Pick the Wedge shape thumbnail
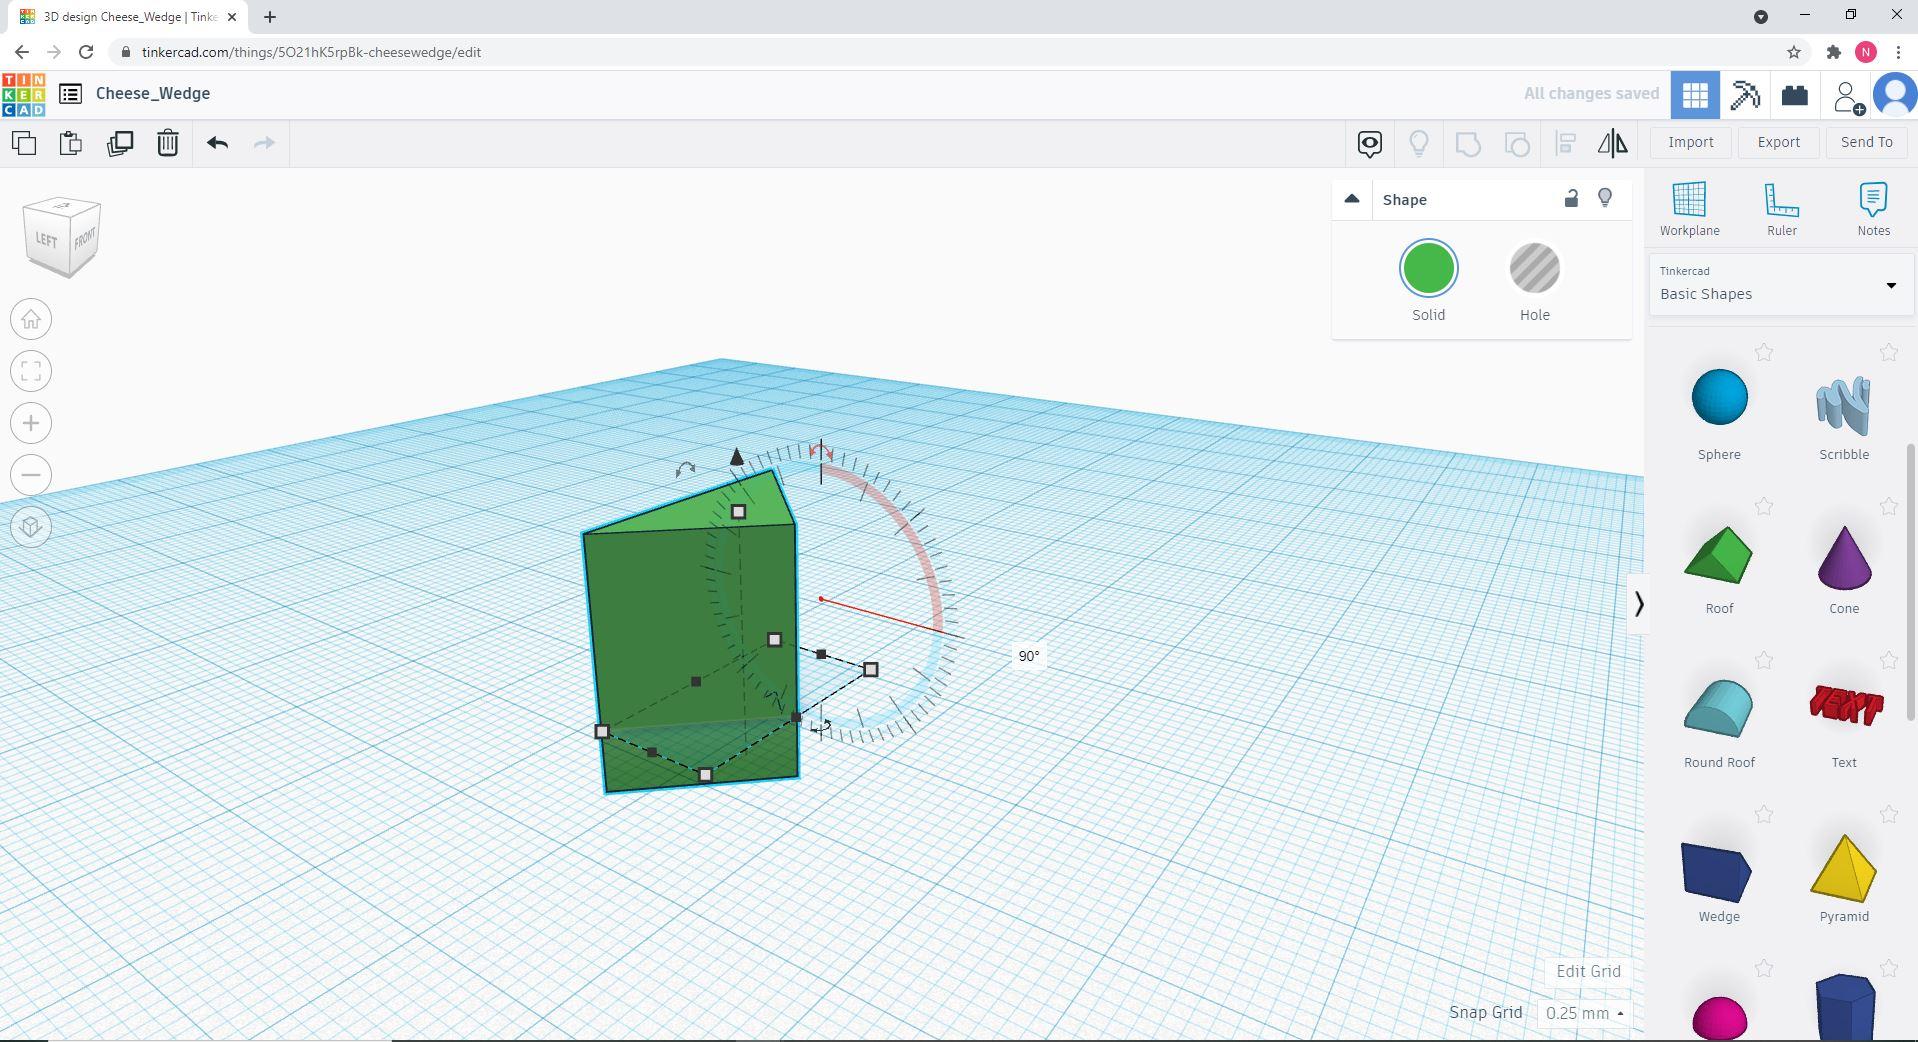 [x=1717, y=871]
